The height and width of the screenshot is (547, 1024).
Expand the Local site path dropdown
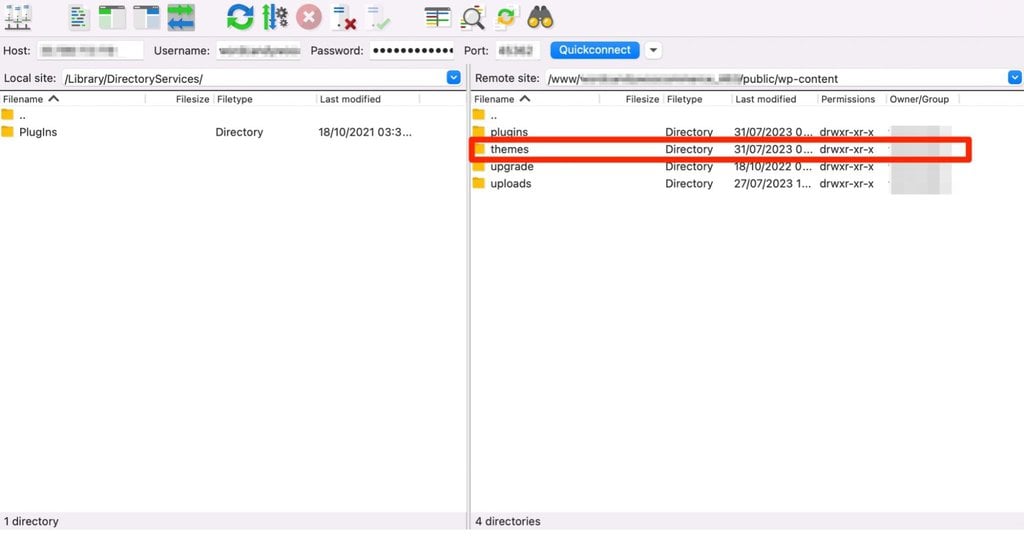(x=453, y=78)
